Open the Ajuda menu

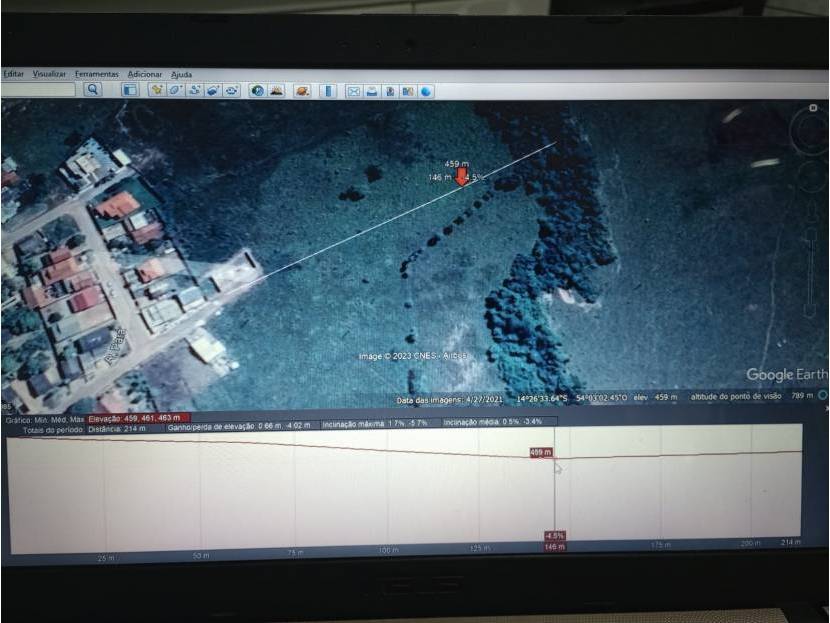182,75
